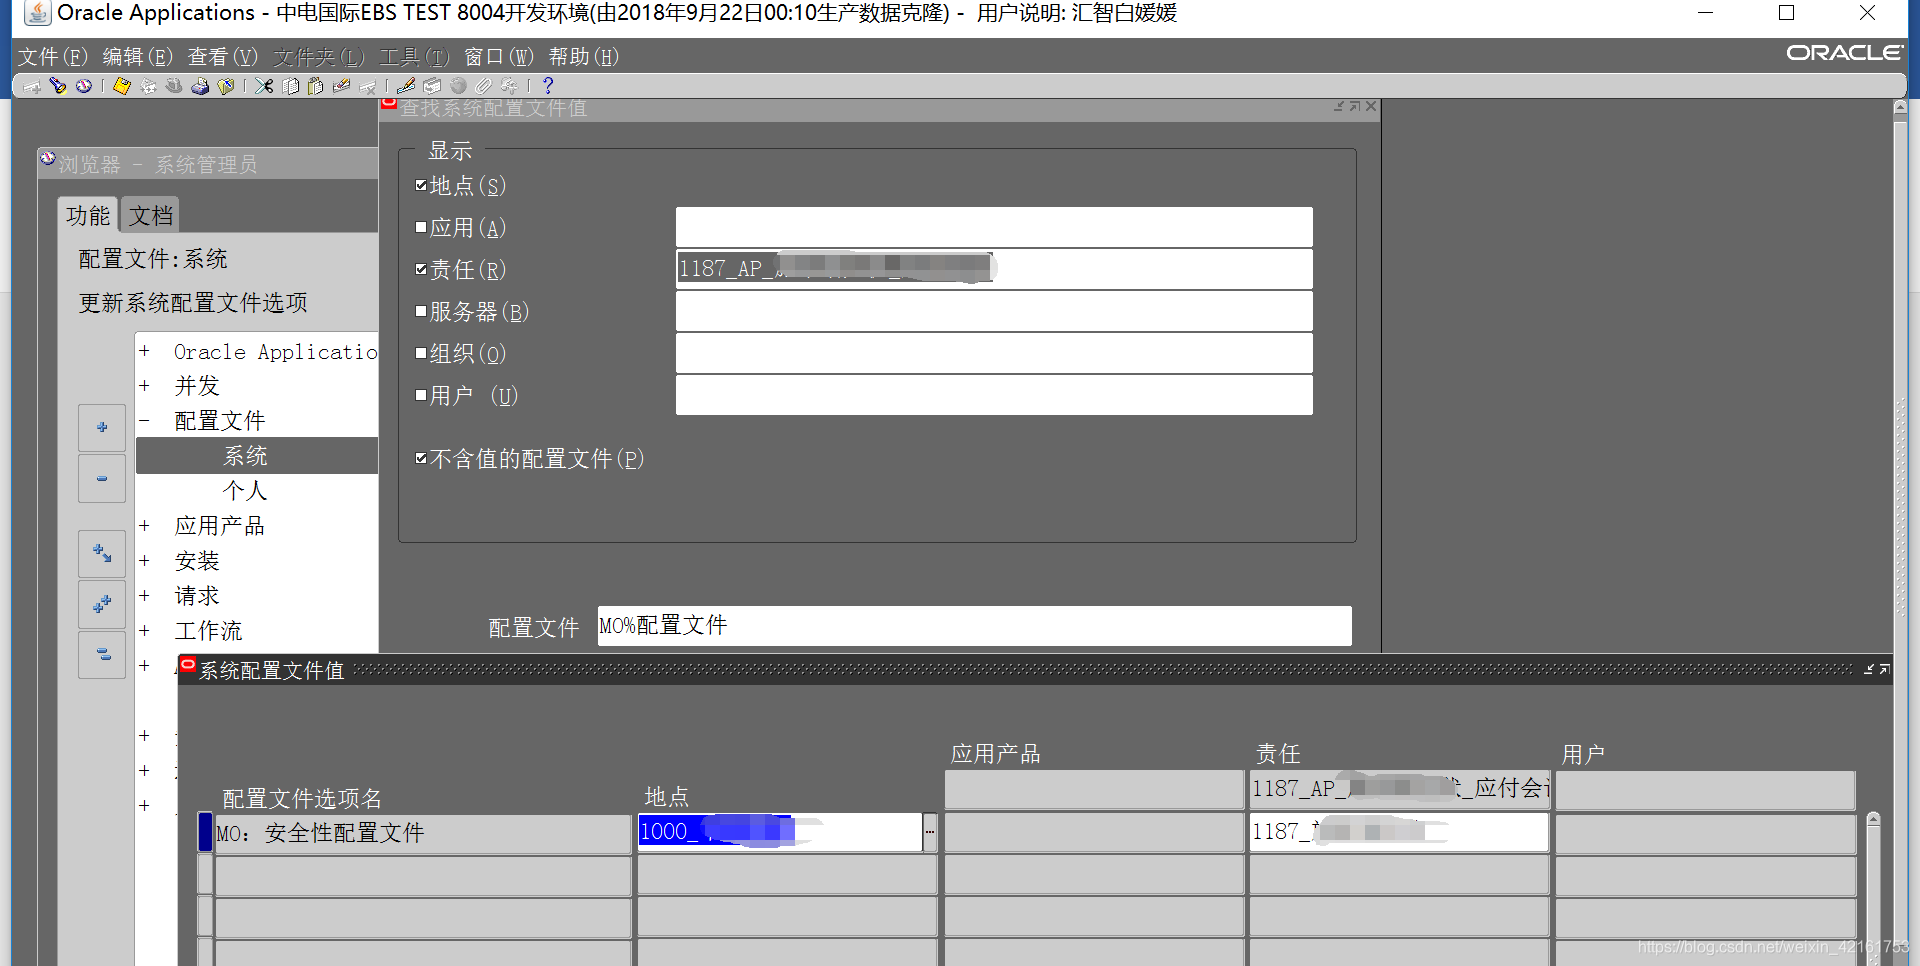Collapse the 配置文件 tree node
This screenshot has height=966, width=1920.
(x=145, y=421)
